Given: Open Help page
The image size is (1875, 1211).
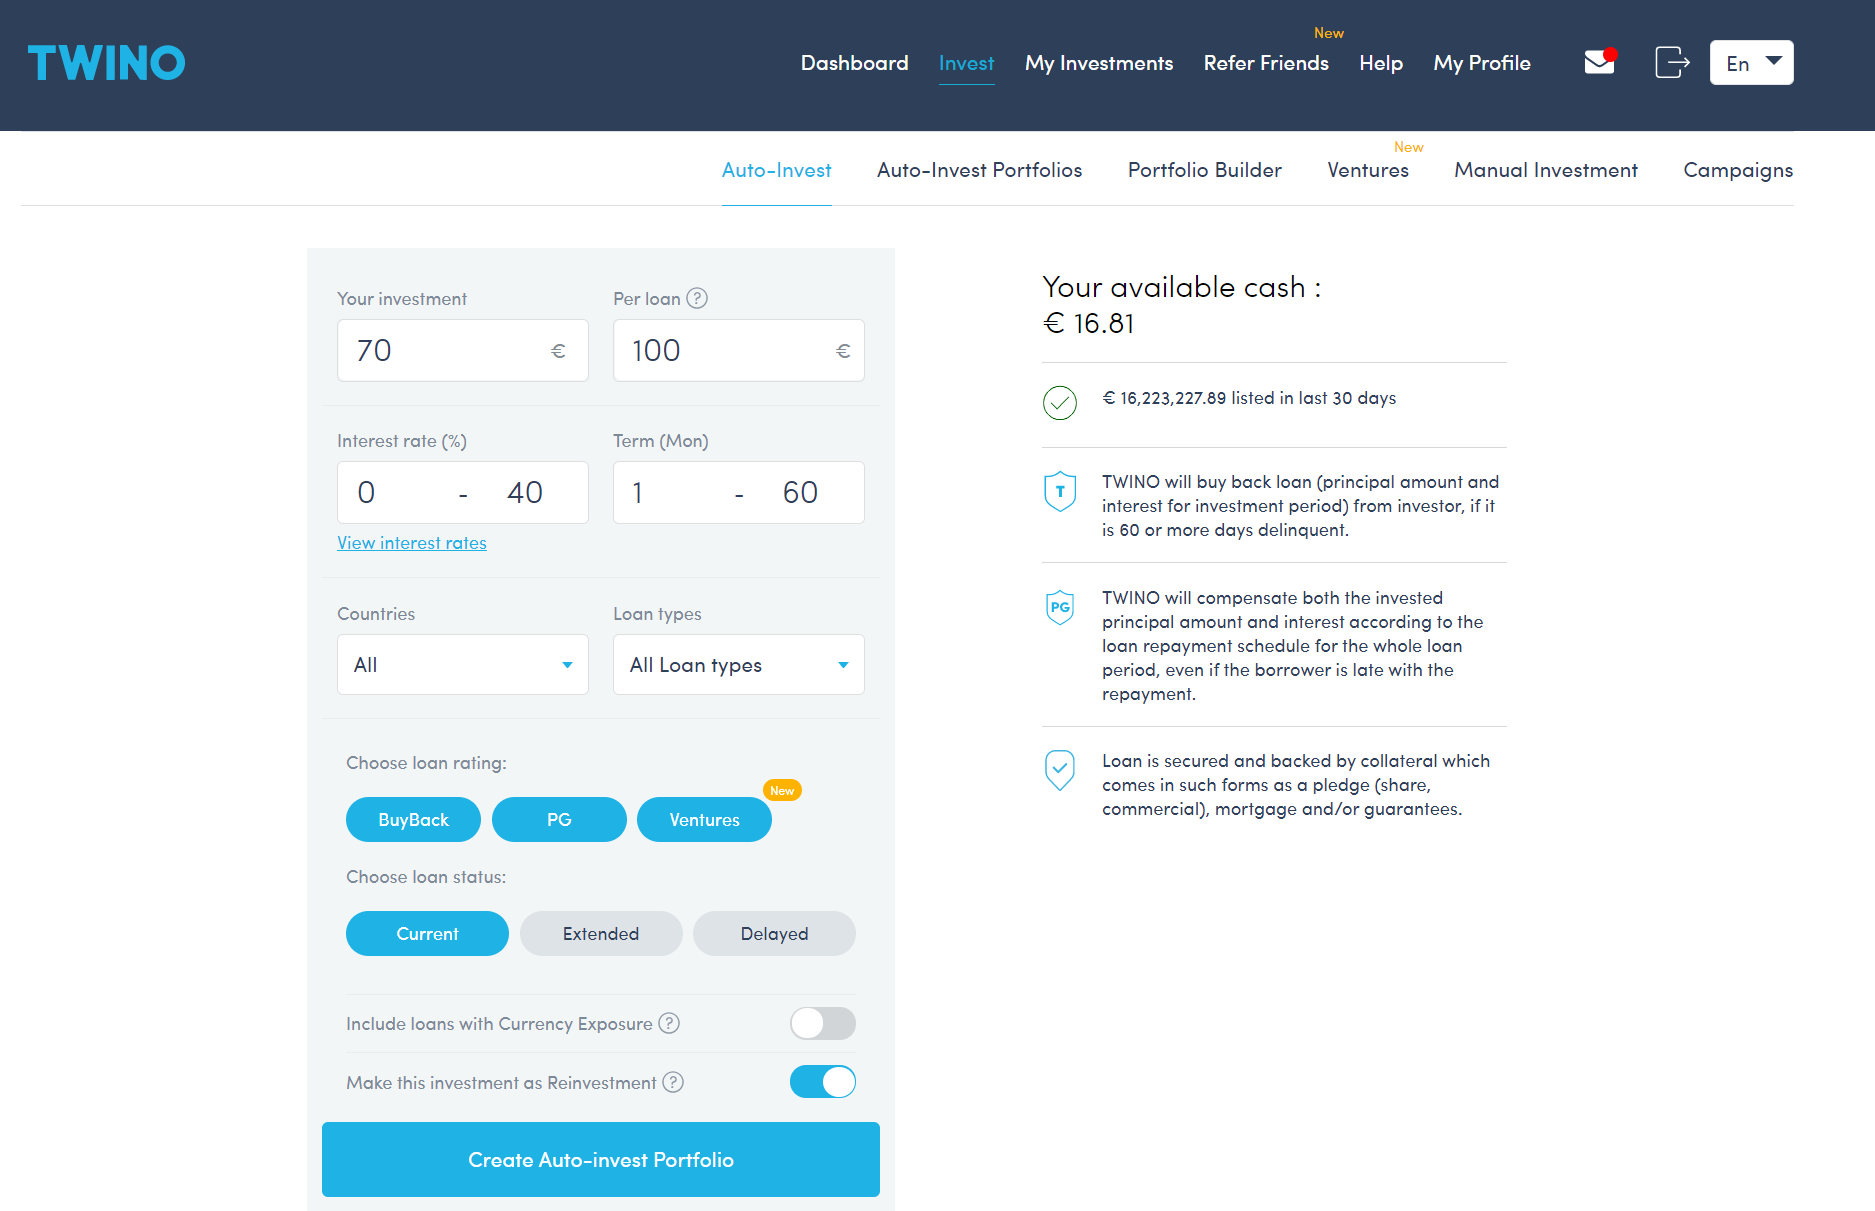Looking at the screenshot, I should coord(1381,63).
